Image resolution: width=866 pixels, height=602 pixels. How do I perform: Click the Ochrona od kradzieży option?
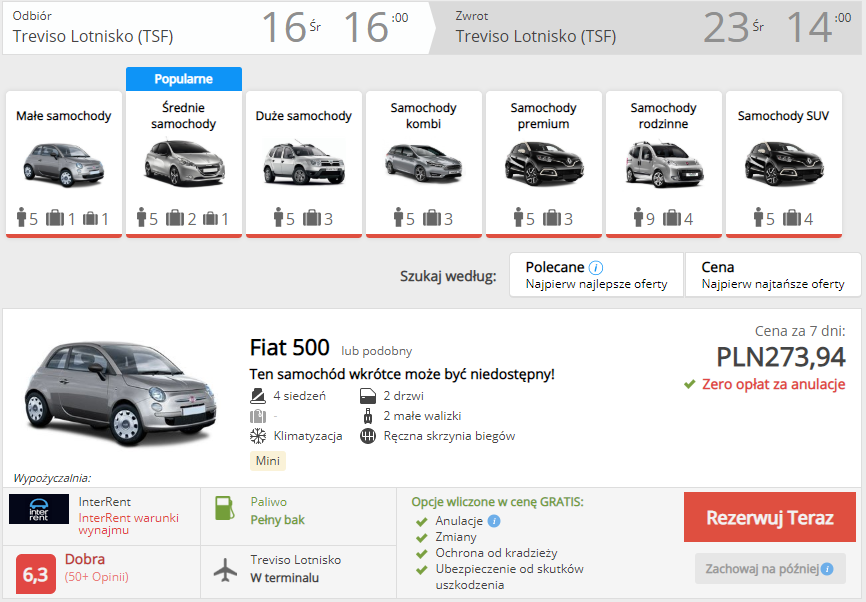point(496,553)
